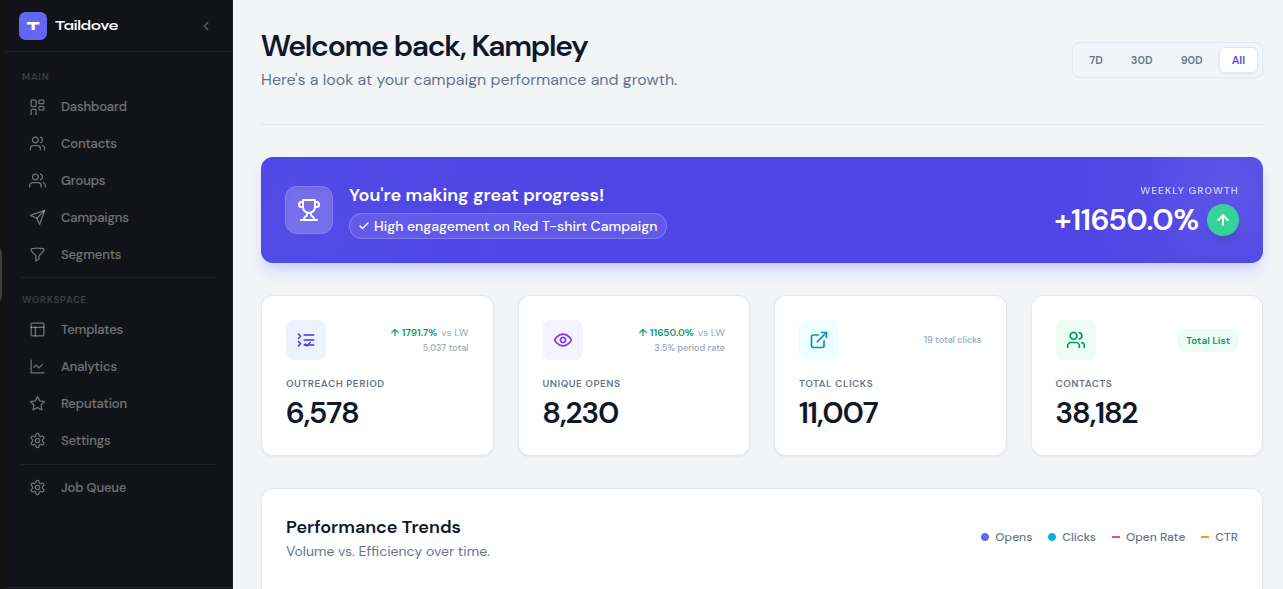Click the Reputation star icon

coord(37,403)
